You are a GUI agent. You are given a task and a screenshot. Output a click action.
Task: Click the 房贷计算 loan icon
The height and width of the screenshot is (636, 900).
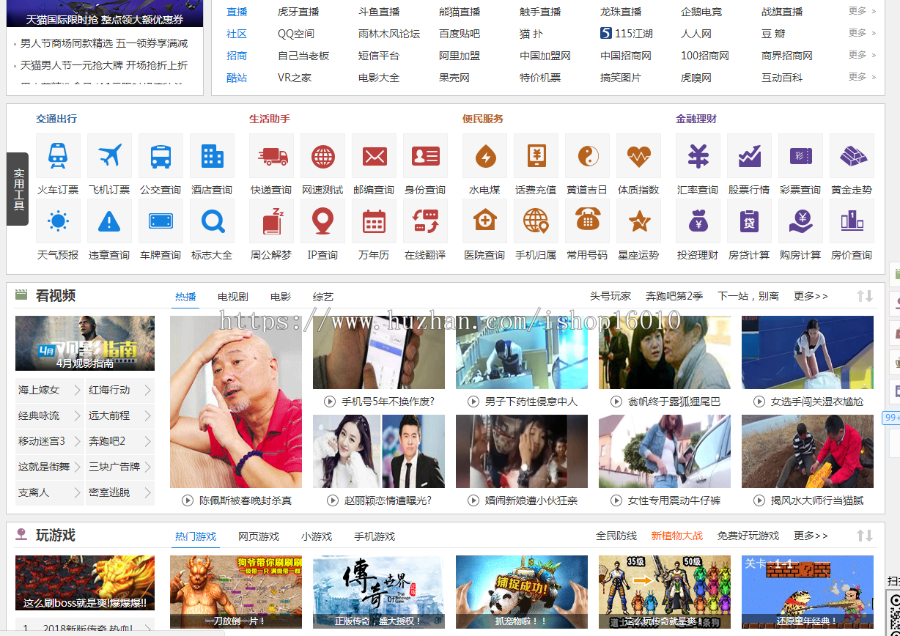(749, 221)
